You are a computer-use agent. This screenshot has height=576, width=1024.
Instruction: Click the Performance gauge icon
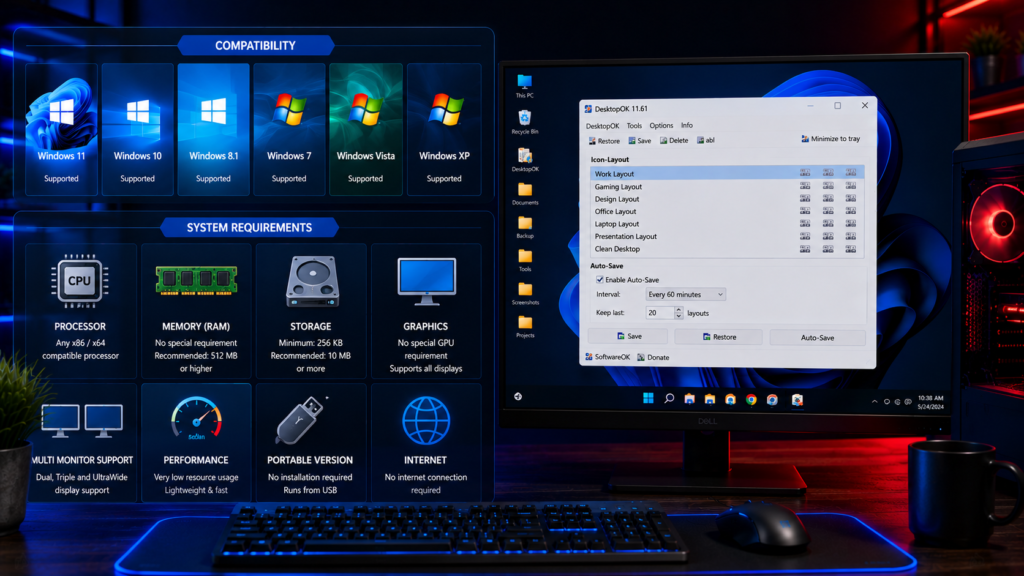(196, 419)
